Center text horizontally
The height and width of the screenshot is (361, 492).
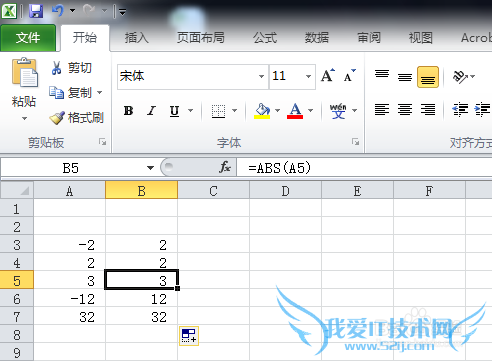coord(405,110)
